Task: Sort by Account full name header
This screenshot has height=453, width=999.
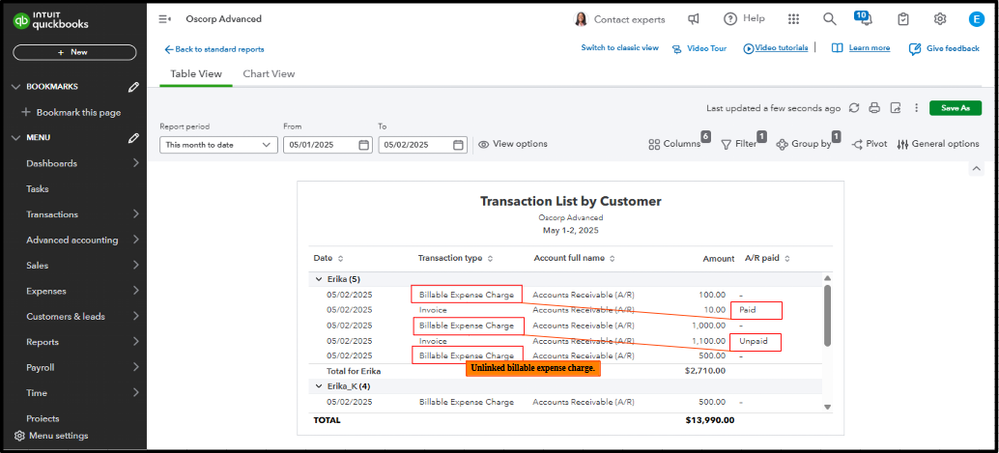Action: click(574, 259)
